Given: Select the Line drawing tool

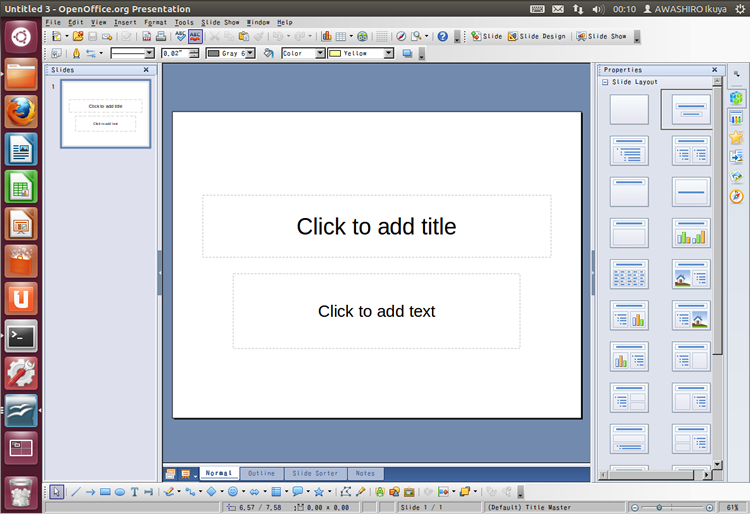Looking at the screenshot, I should (76, 492).
